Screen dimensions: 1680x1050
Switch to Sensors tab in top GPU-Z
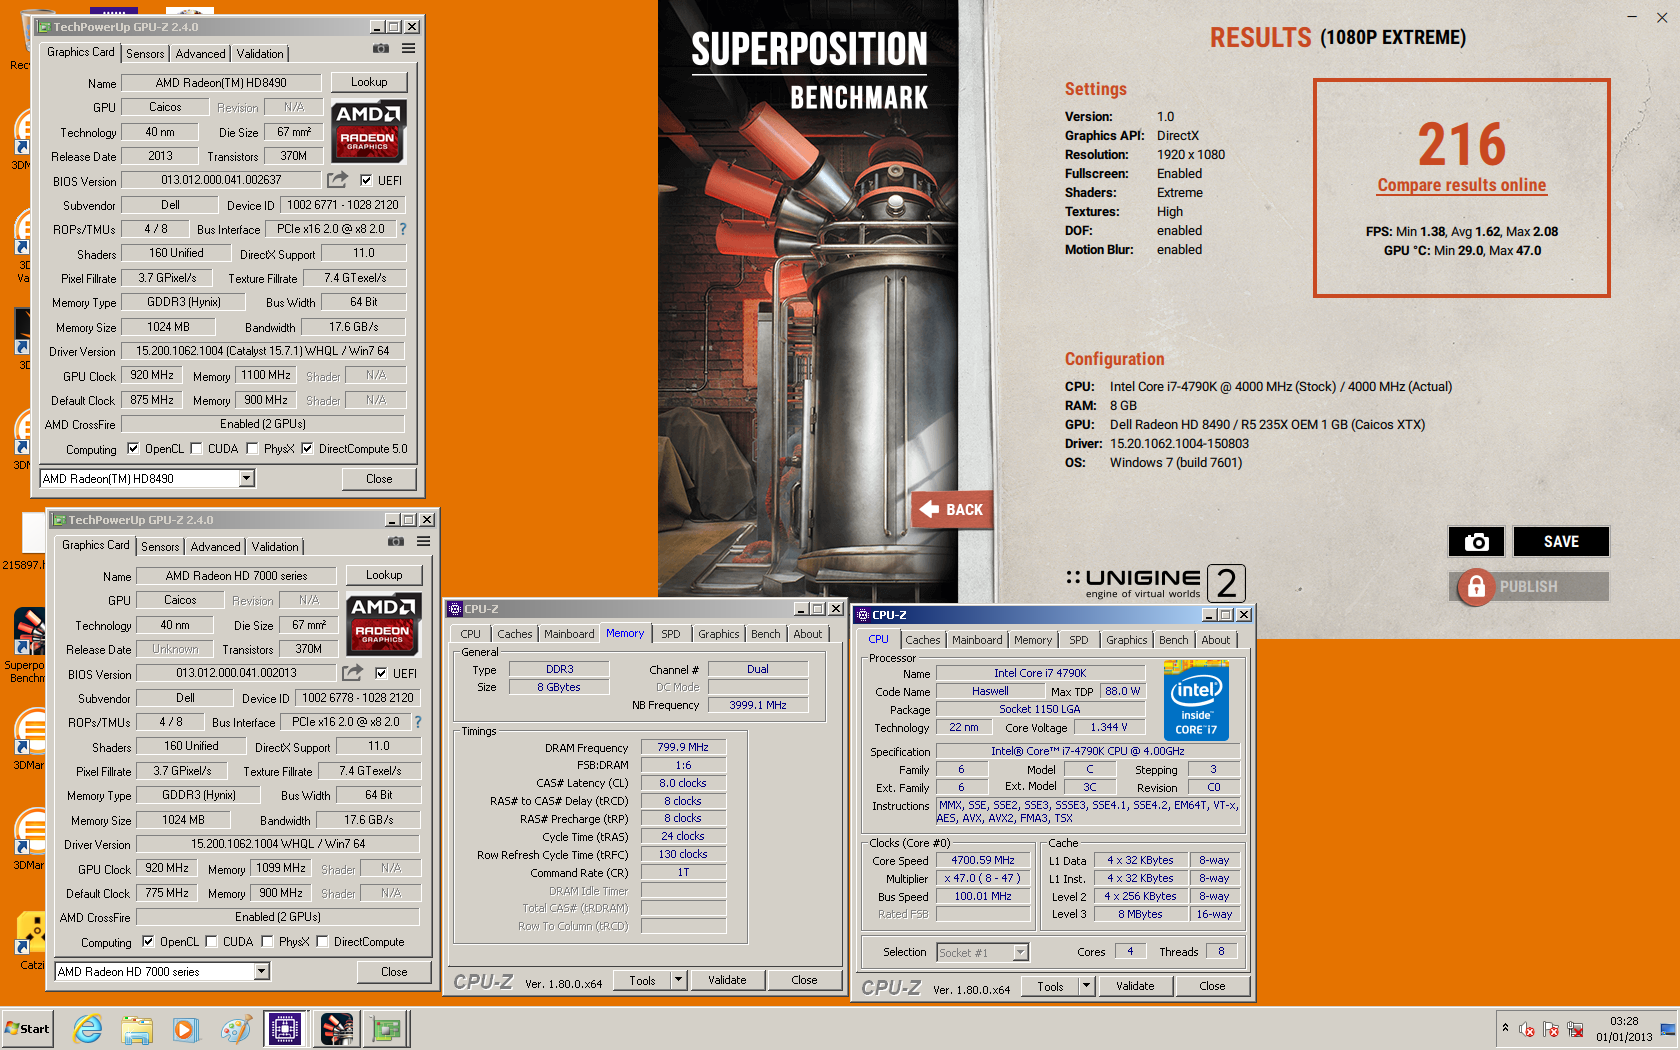point(145,54)
